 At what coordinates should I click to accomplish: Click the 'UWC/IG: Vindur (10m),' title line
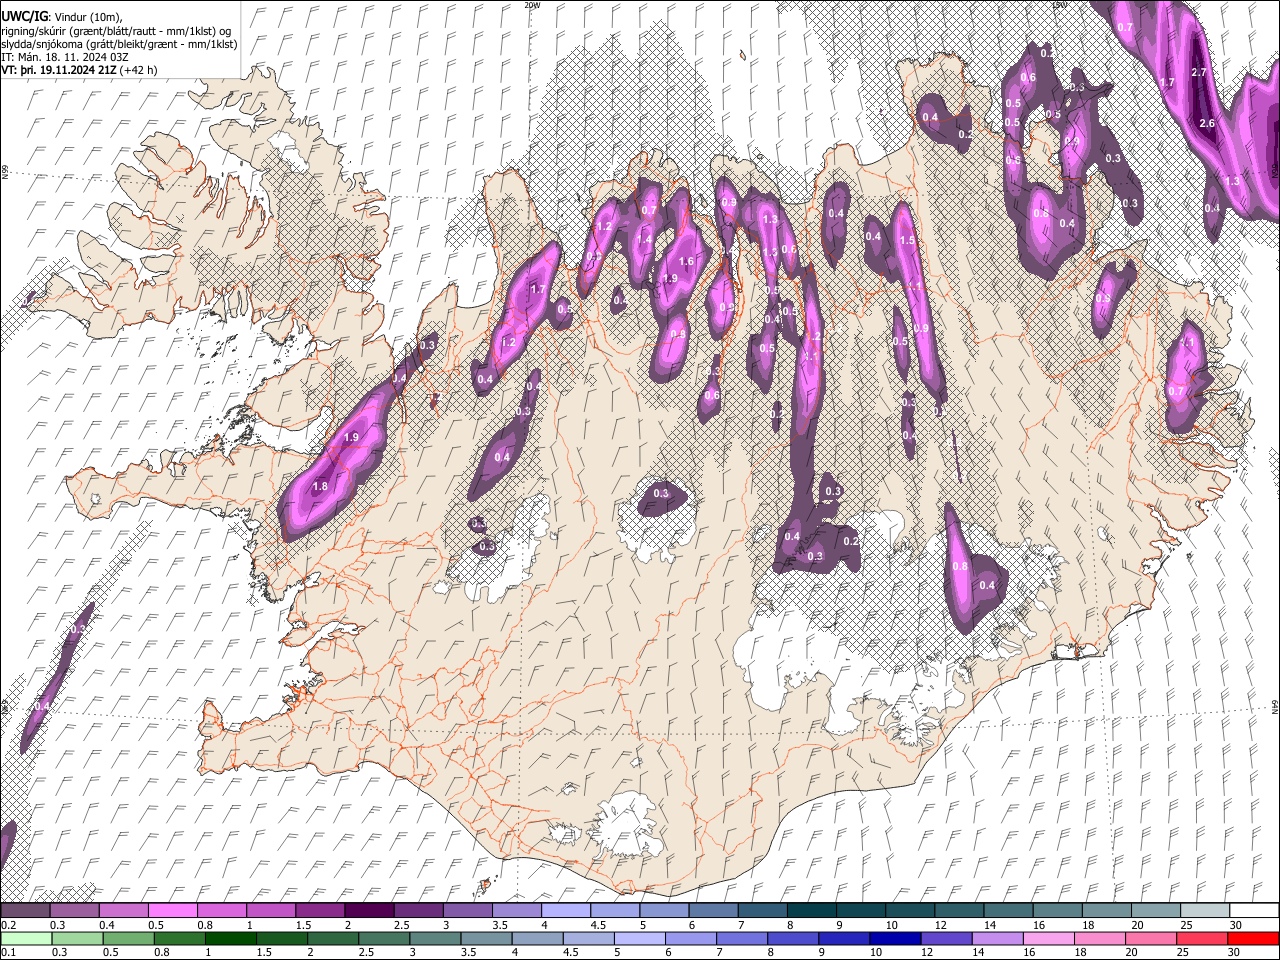(x=62, y=17)
